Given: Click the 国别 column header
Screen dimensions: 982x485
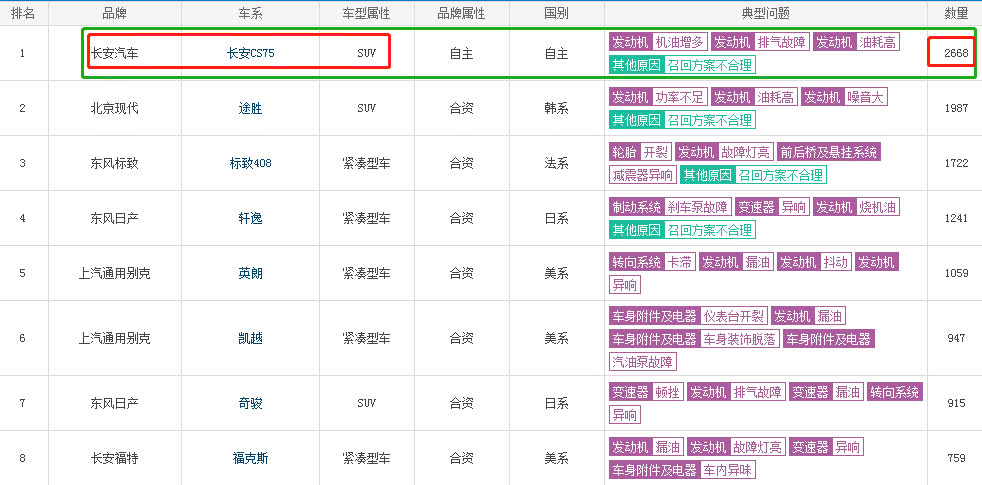Looking at the screenshot, I should point(557,13).
